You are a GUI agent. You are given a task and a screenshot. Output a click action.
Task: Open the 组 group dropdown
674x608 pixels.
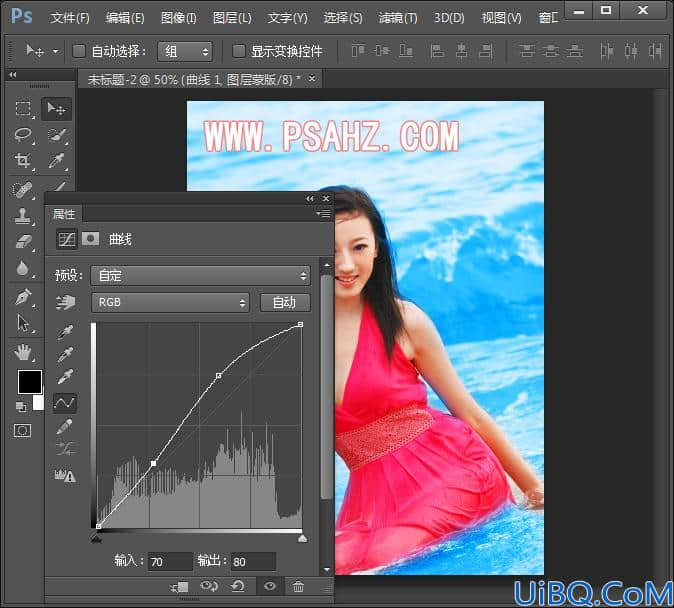185,52
